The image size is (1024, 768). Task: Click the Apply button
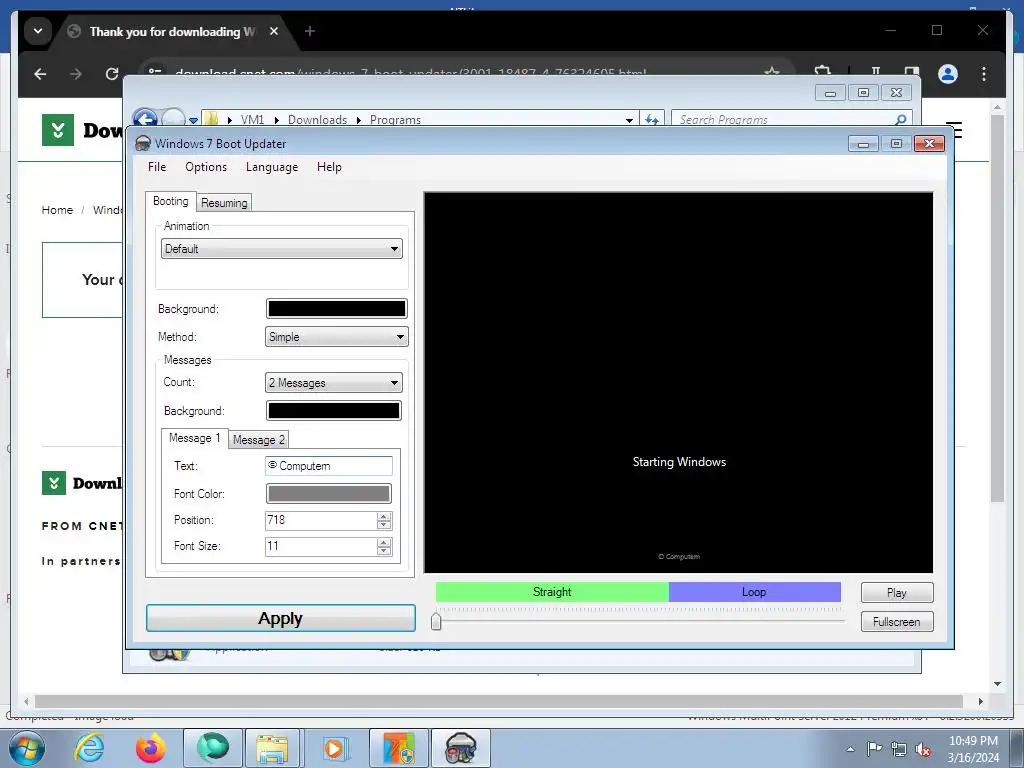pyautogui.click(x=281, y=618)
